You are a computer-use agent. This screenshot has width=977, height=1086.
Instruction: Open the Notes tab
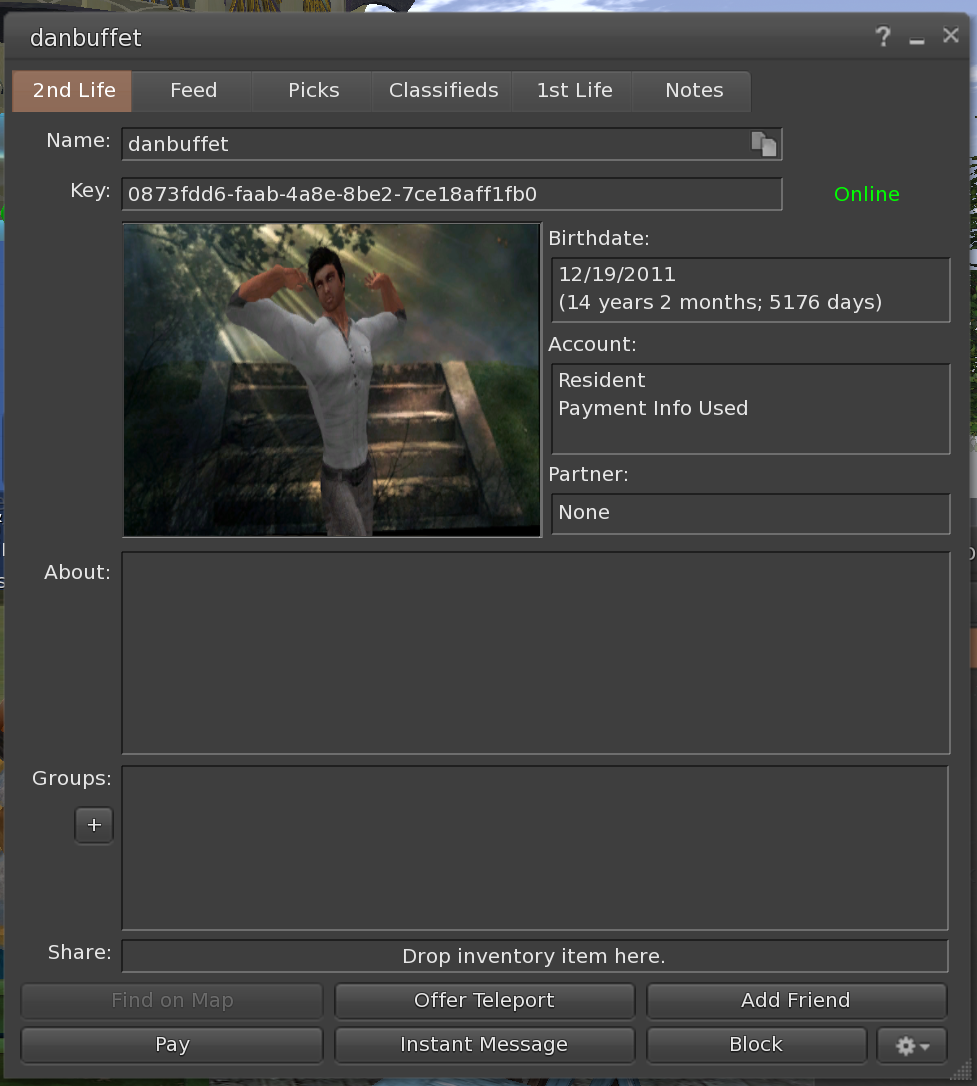click(x=693, y=90)
